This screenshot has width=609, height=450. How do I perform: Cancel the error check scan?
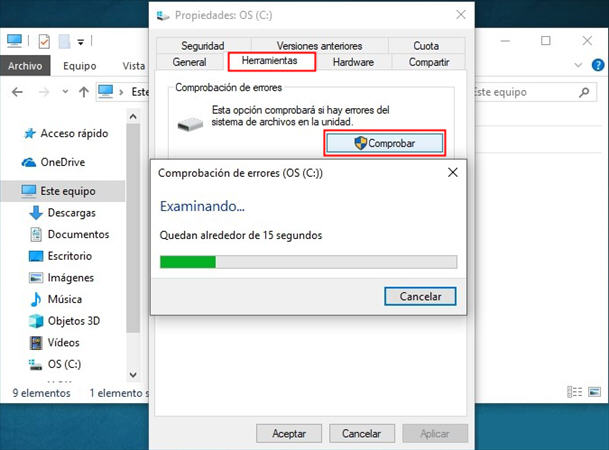pos(420,296)
